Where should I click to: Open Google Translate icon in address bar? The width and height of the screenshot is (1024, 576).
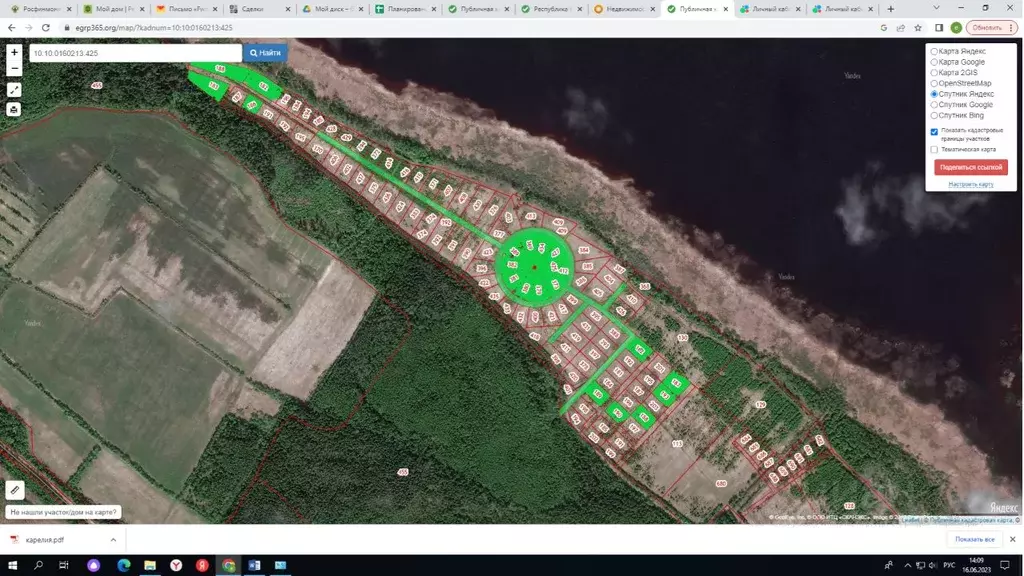pyautogui.click(x=884, y=27)
